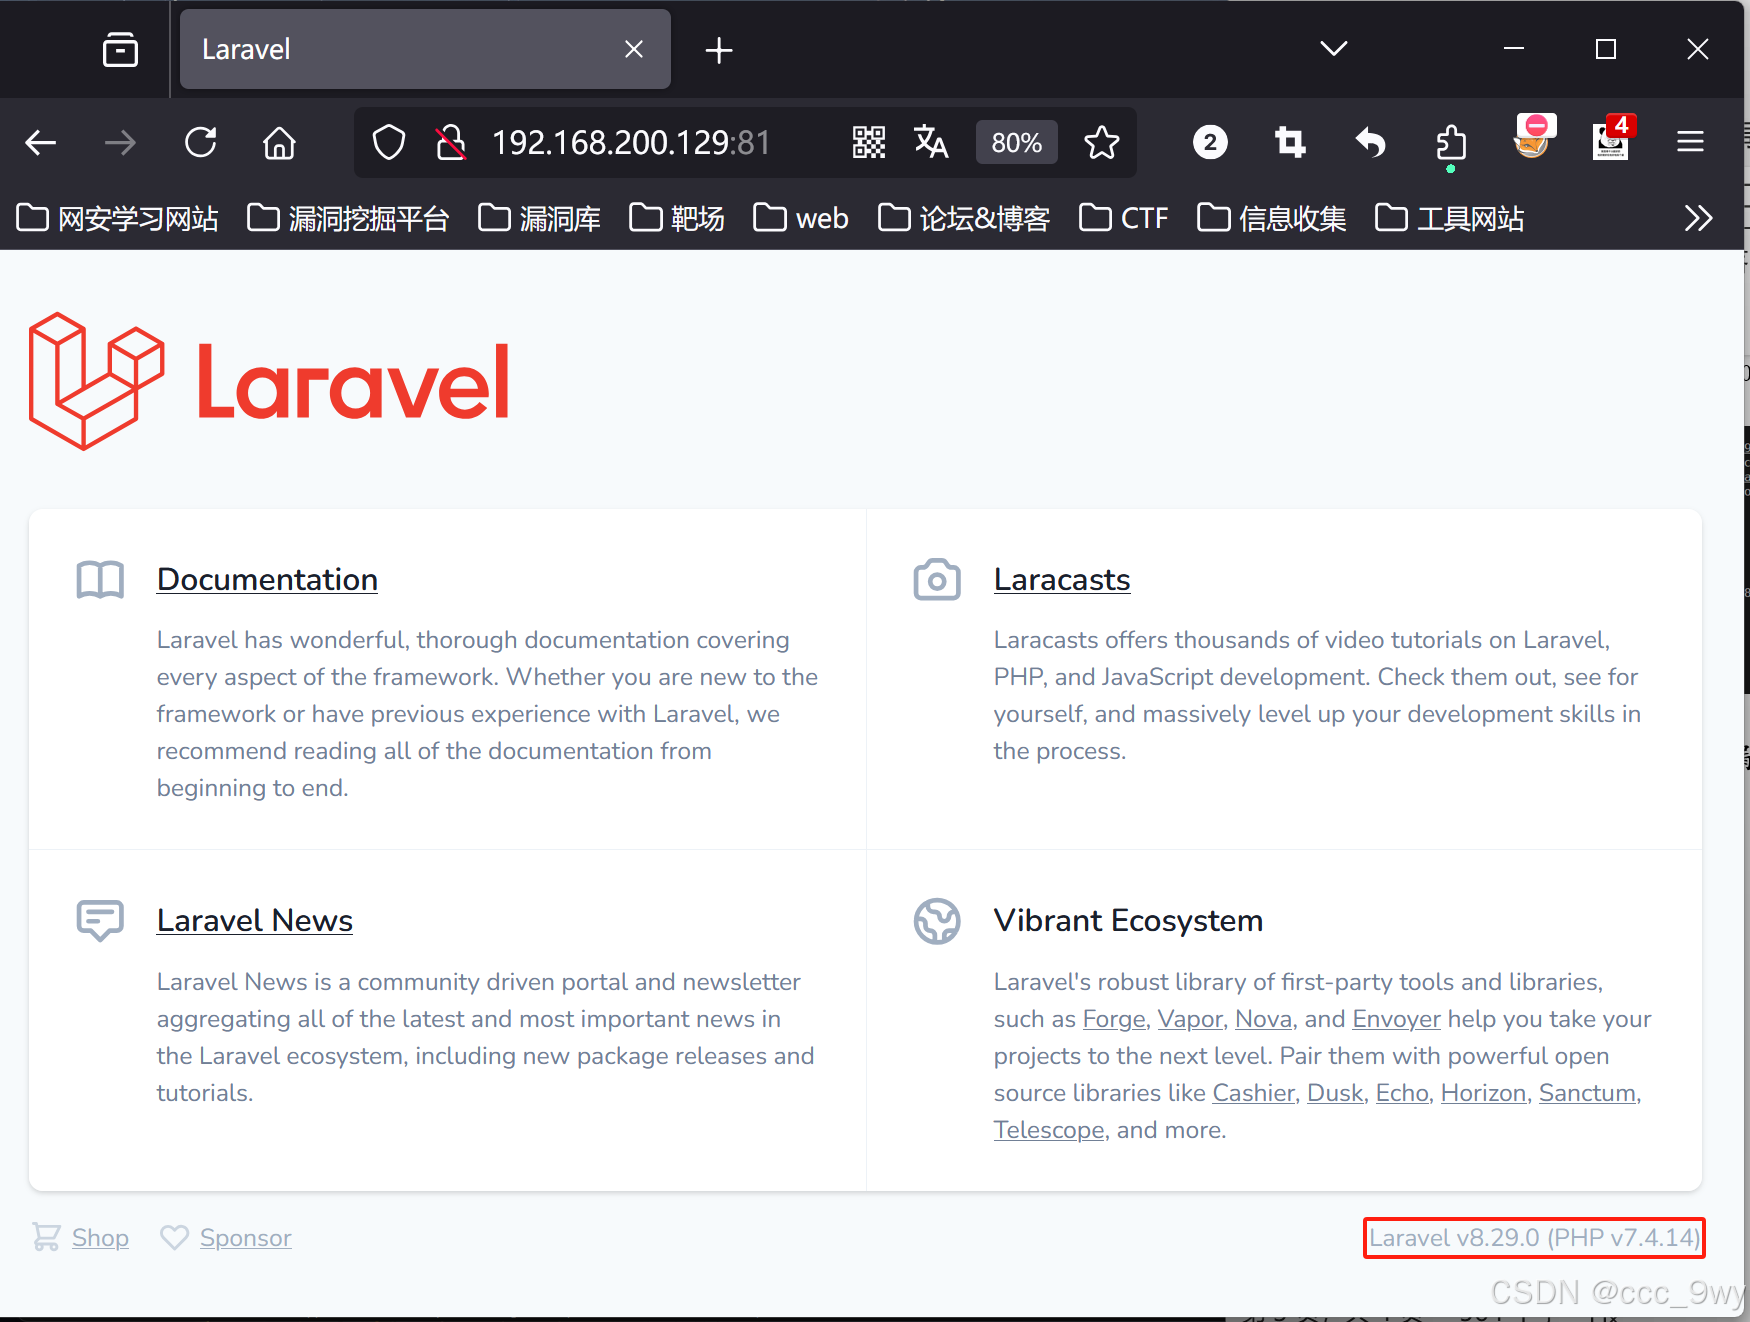Screen dimensions: 1750x1322
Task: Click the translate page icon
Action: pos(931,143)
